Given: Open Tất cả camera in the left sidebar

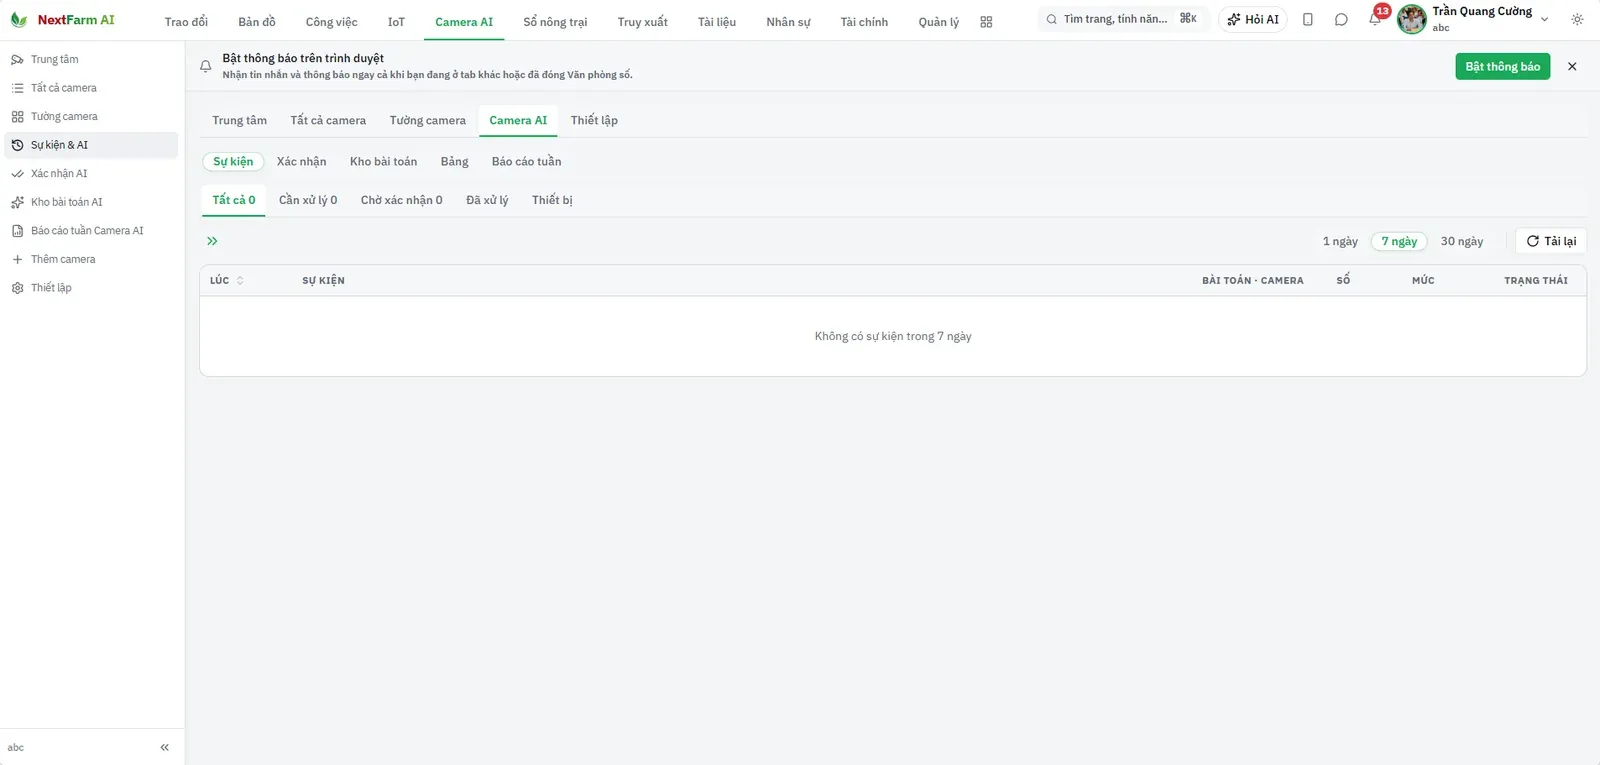Looking at the screenshot, I should point(91,88).
